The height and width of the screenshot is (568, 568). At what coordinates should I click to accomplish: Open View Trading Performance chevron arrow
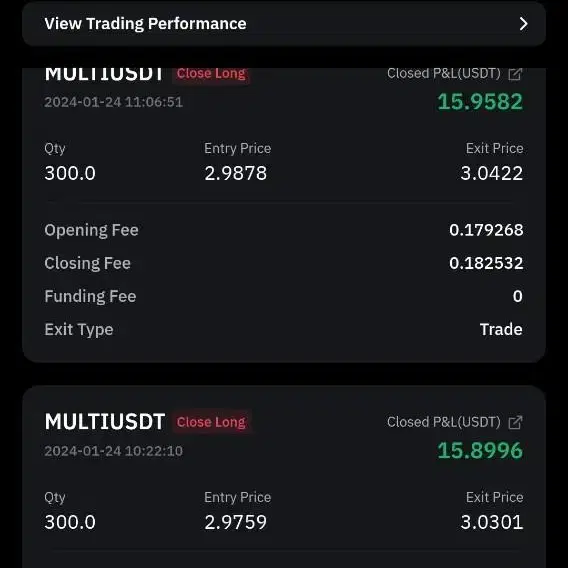point(523,24)
